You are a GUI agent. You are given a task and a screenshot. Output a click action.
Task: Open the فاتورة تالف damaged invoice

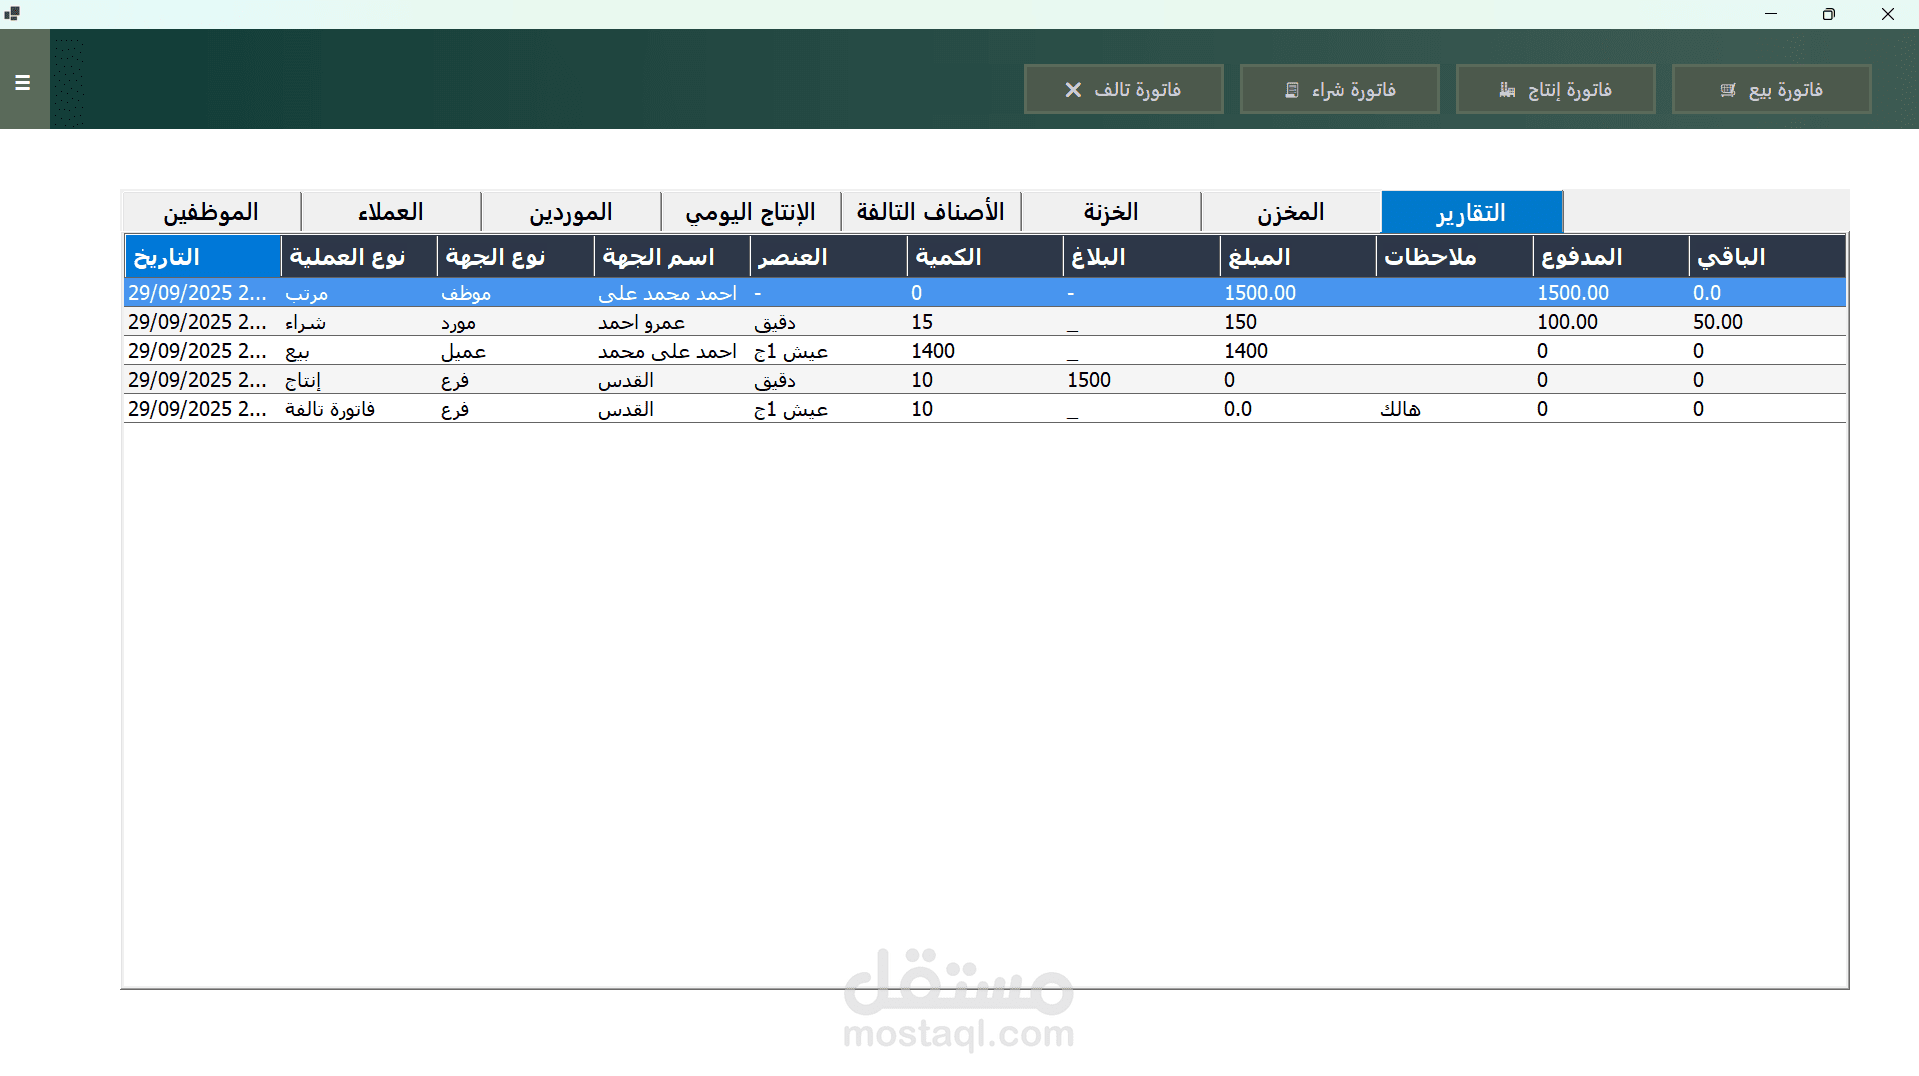point(1123,90)
